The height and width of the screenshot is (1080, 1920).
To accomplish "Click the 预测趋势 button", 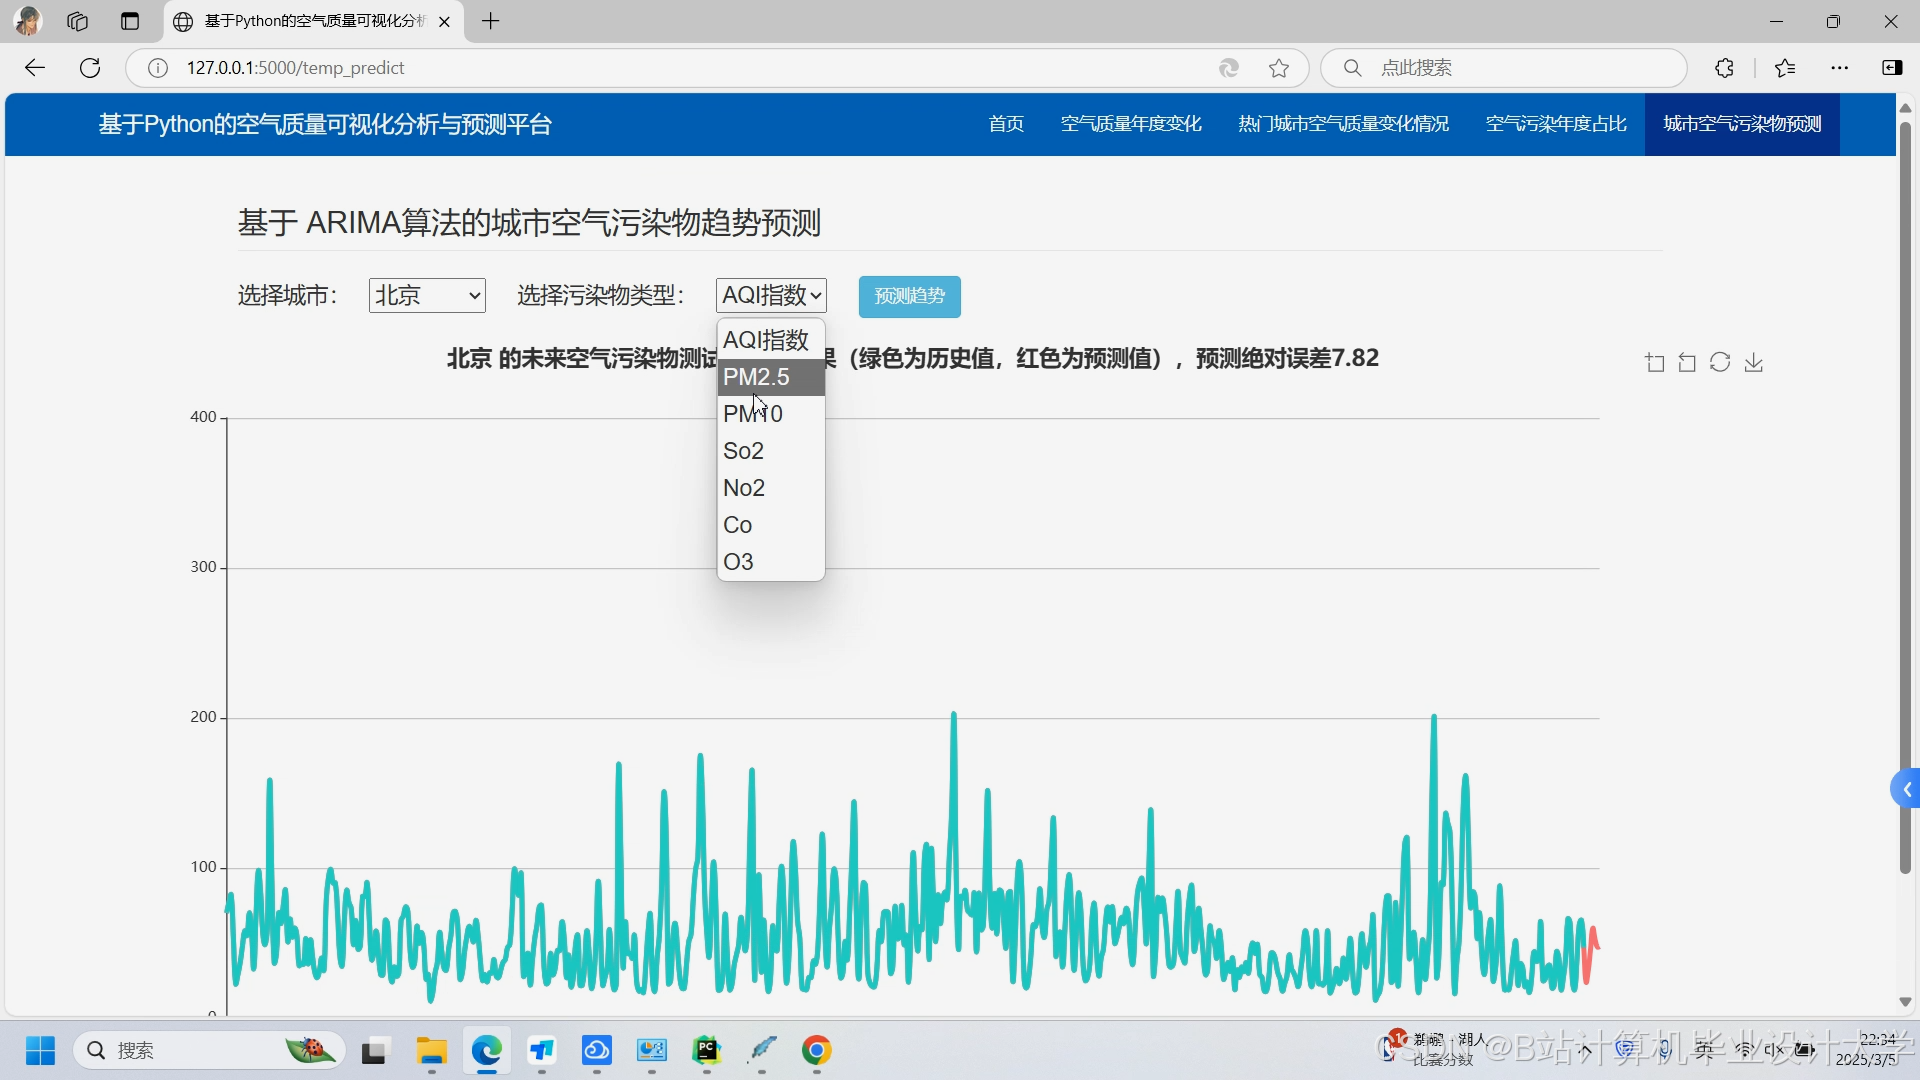I will pos(909,297).
